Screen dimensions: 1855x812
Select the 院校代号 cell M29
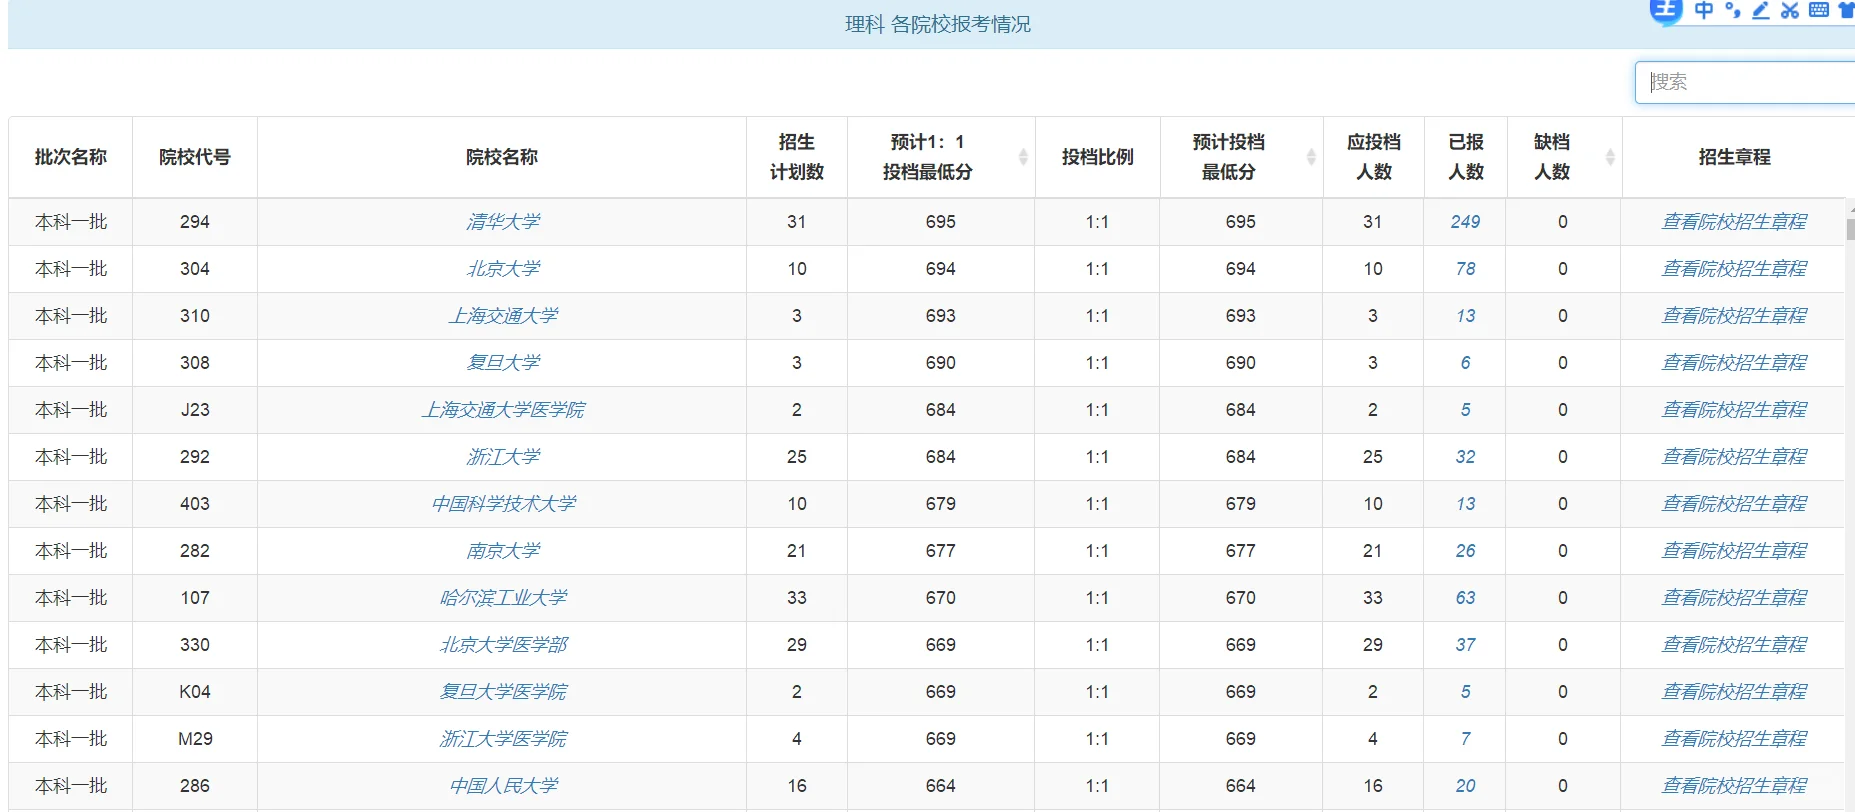[195, 739]
